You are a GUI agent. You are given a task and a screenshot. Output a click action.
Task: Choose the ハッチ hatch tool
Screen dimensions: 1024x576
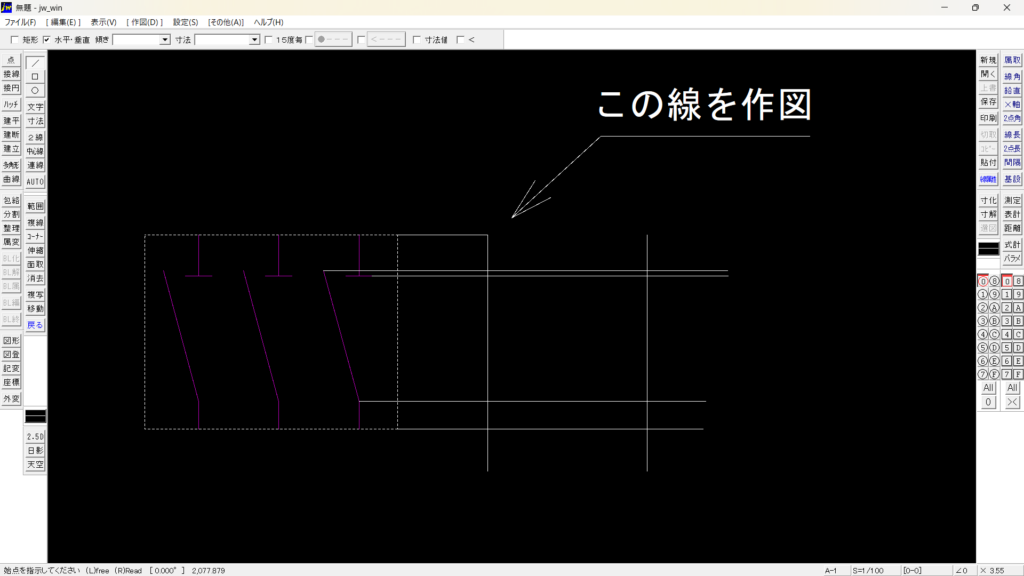pos(11,104)
